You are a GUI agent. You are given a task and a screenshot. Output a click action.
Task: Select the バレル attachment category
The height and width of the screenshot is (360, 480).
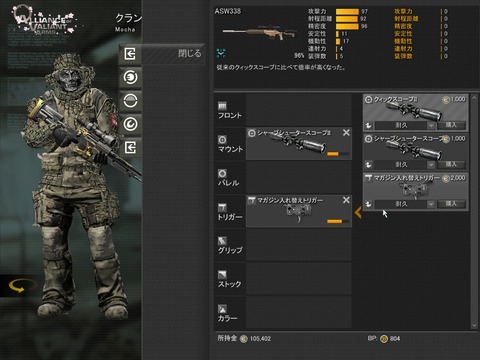click(230, 178)
